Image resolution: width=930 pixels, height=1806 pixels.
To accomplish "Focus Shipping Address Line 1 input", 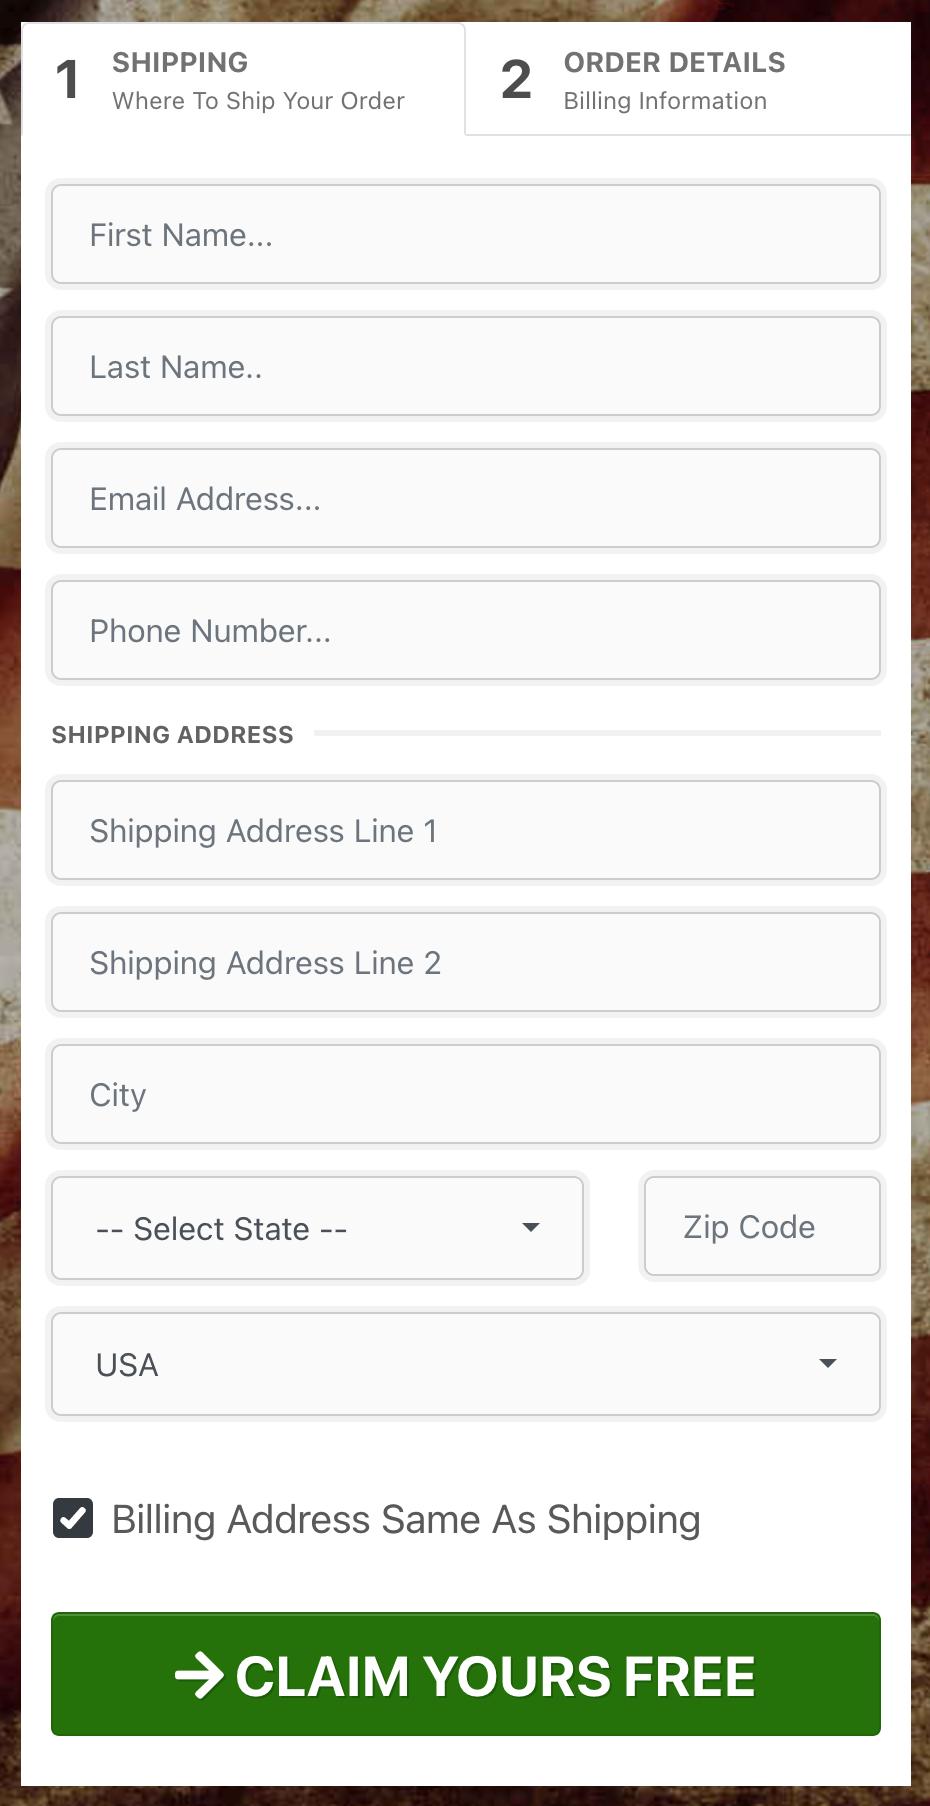I will tap(465, 831).
